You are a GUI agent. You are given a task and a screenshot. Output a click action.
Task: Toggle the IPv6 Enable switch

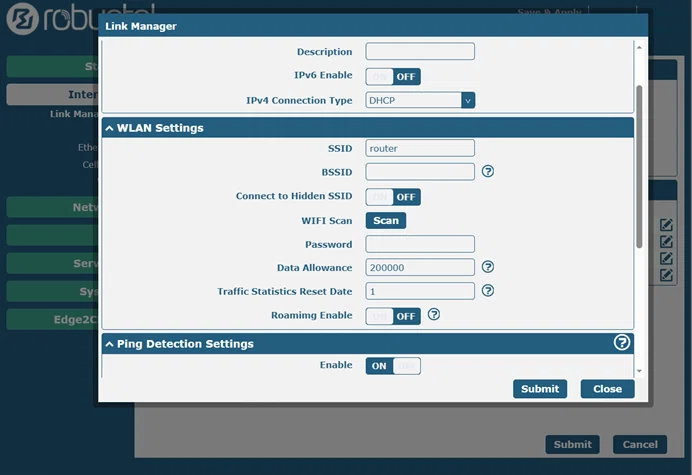pyautogui.click(x=393, y=77)
